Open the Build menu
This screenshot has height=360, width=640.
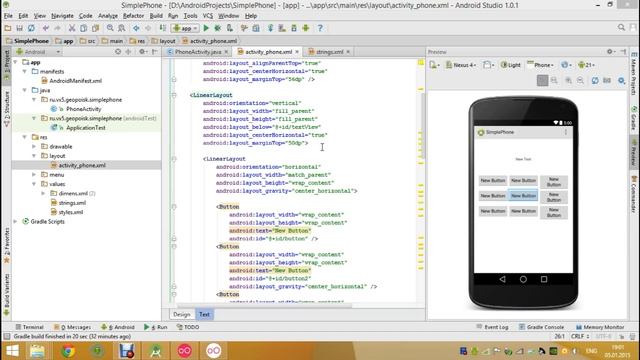156,16
